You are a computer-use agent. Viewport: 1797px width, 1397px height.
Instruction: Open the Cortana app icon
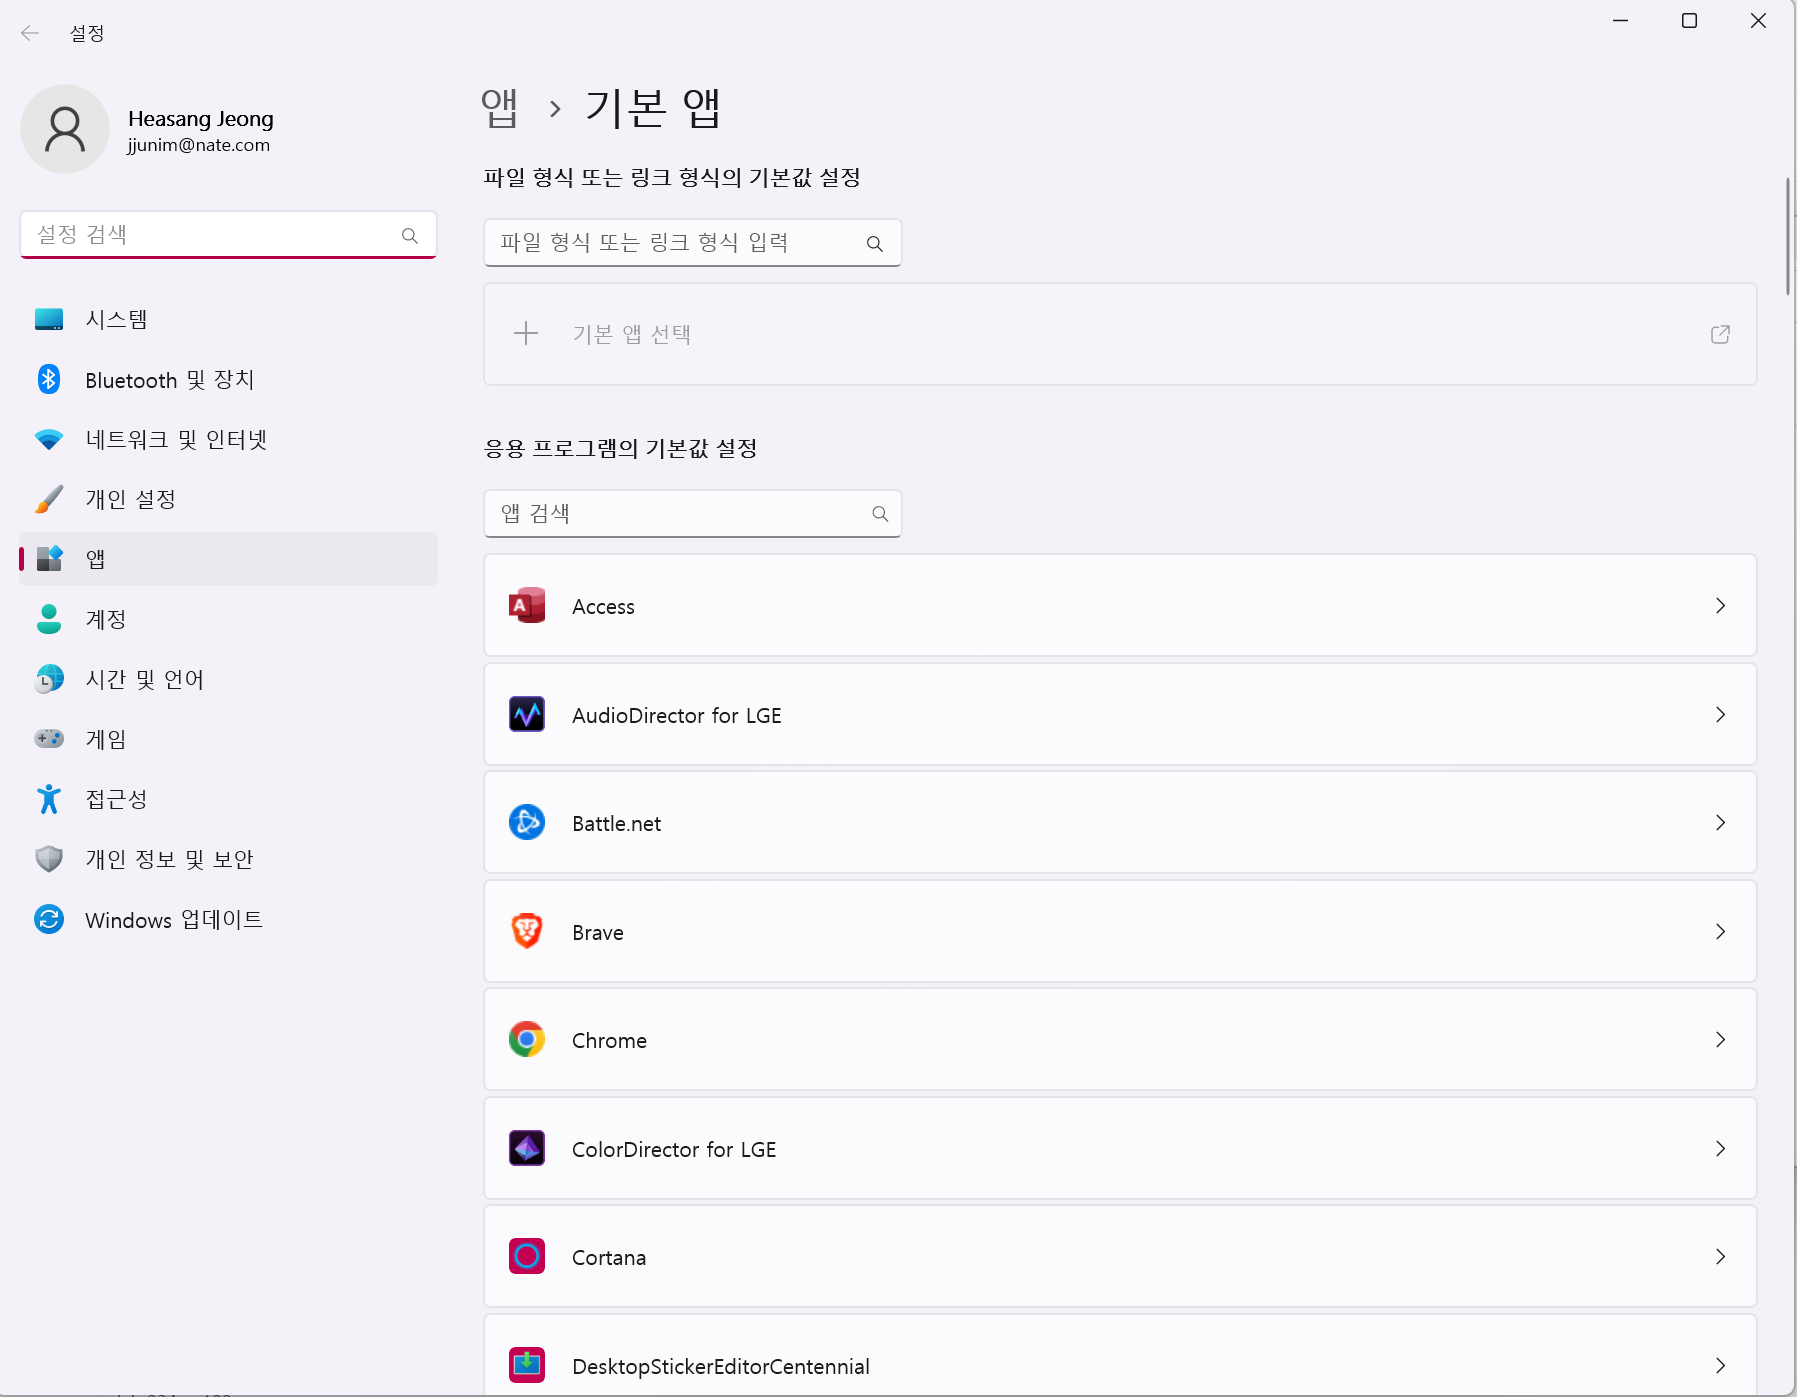click(x=527, y=1256)
